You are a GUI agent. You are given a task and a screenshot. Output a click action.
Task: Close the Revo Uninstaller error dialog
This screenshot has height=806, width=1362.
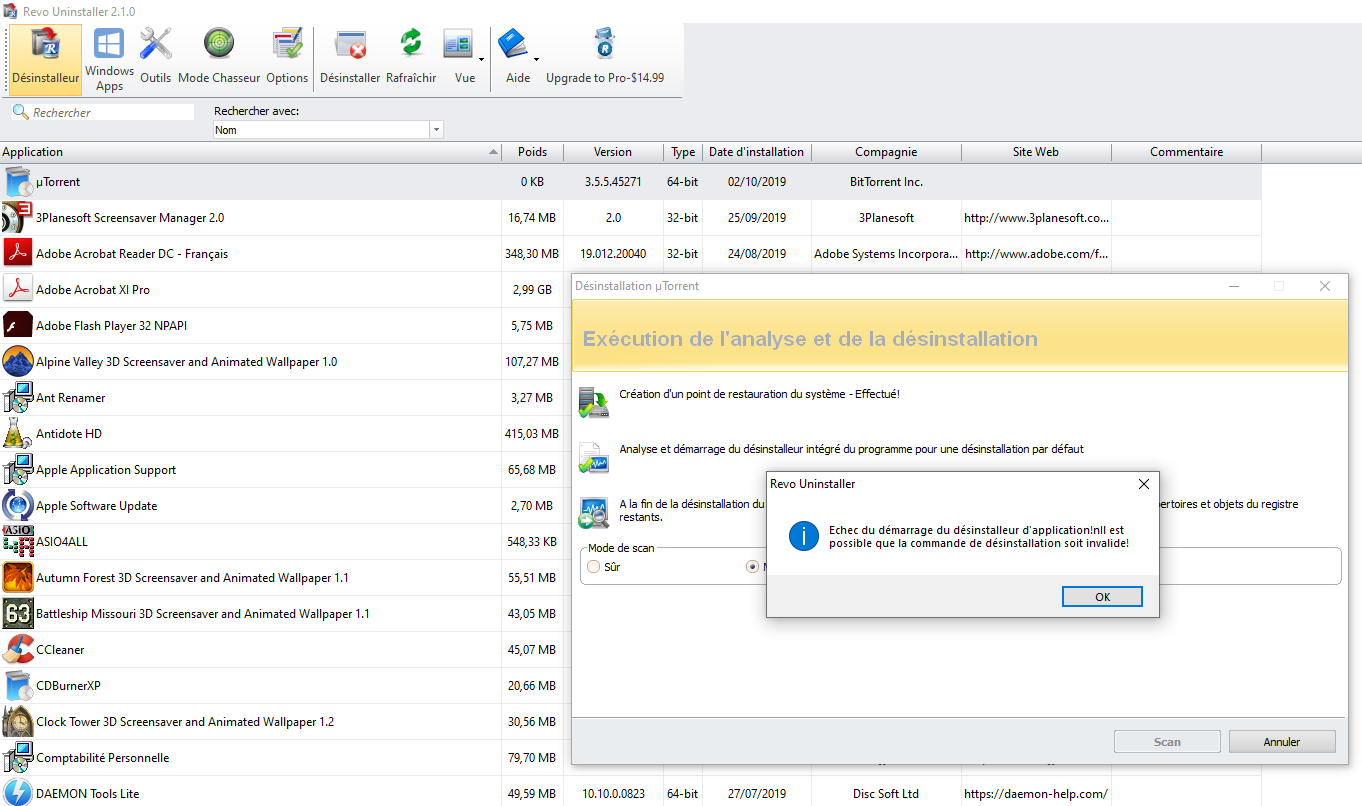pyautogui.click(x=1144, y=484)
